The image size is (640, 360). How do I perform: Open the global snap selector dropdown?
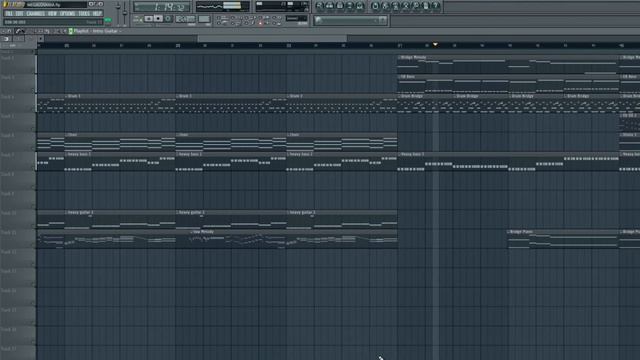[x=296, y=18]
